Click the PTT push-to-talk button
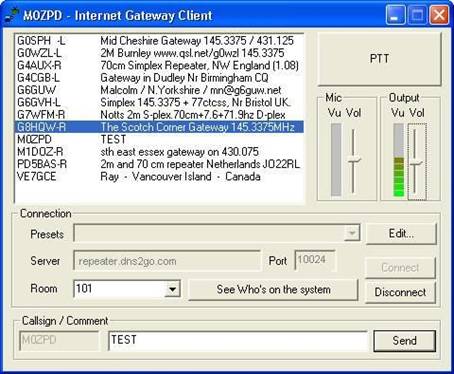The height and width of the screenshot is (374, 454). (379, 59)
